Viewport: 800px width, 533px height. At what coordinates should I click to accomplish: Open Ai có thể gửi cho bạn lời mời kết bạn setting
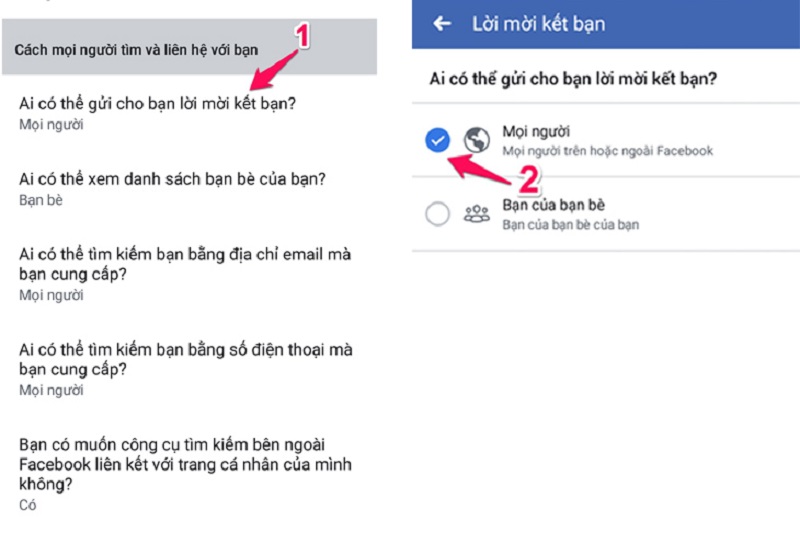(189, 113)
